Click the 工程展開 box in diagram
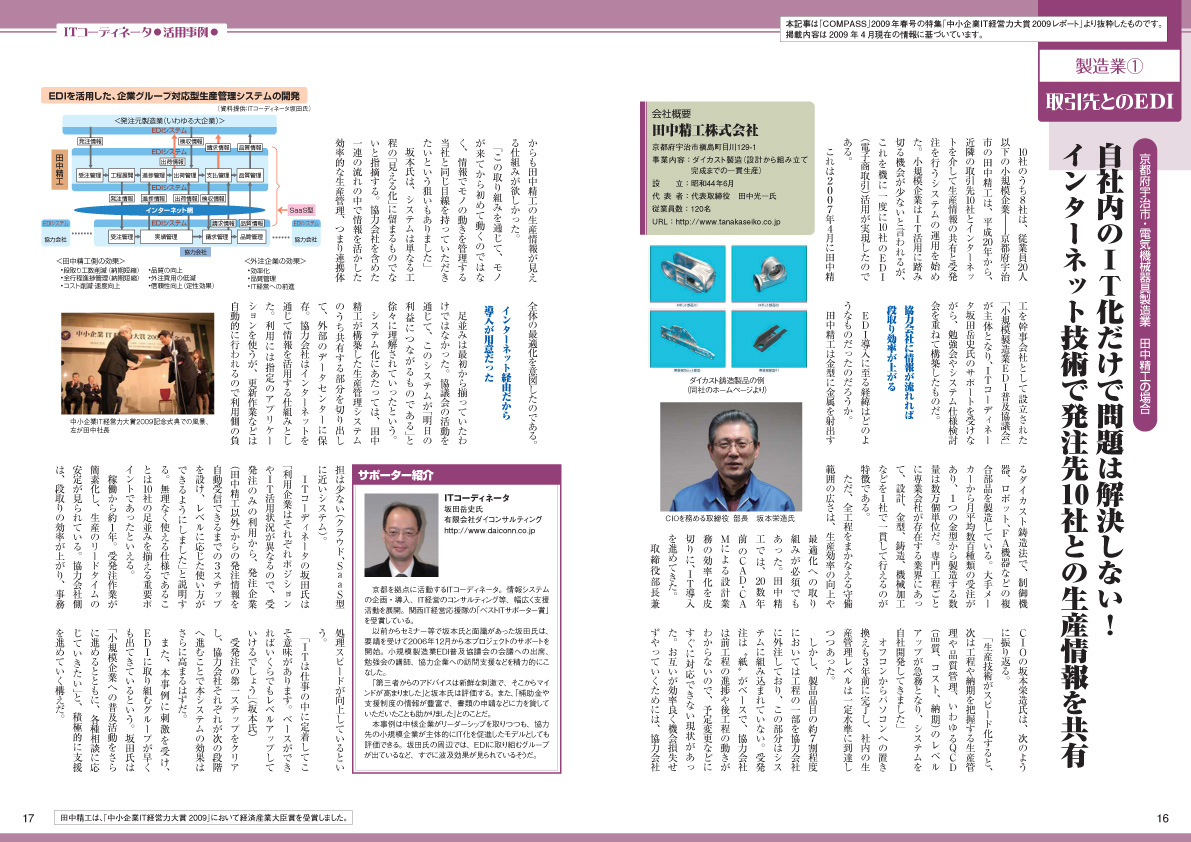This screenshot has width=1191, height=842. (x=122, y=175)
